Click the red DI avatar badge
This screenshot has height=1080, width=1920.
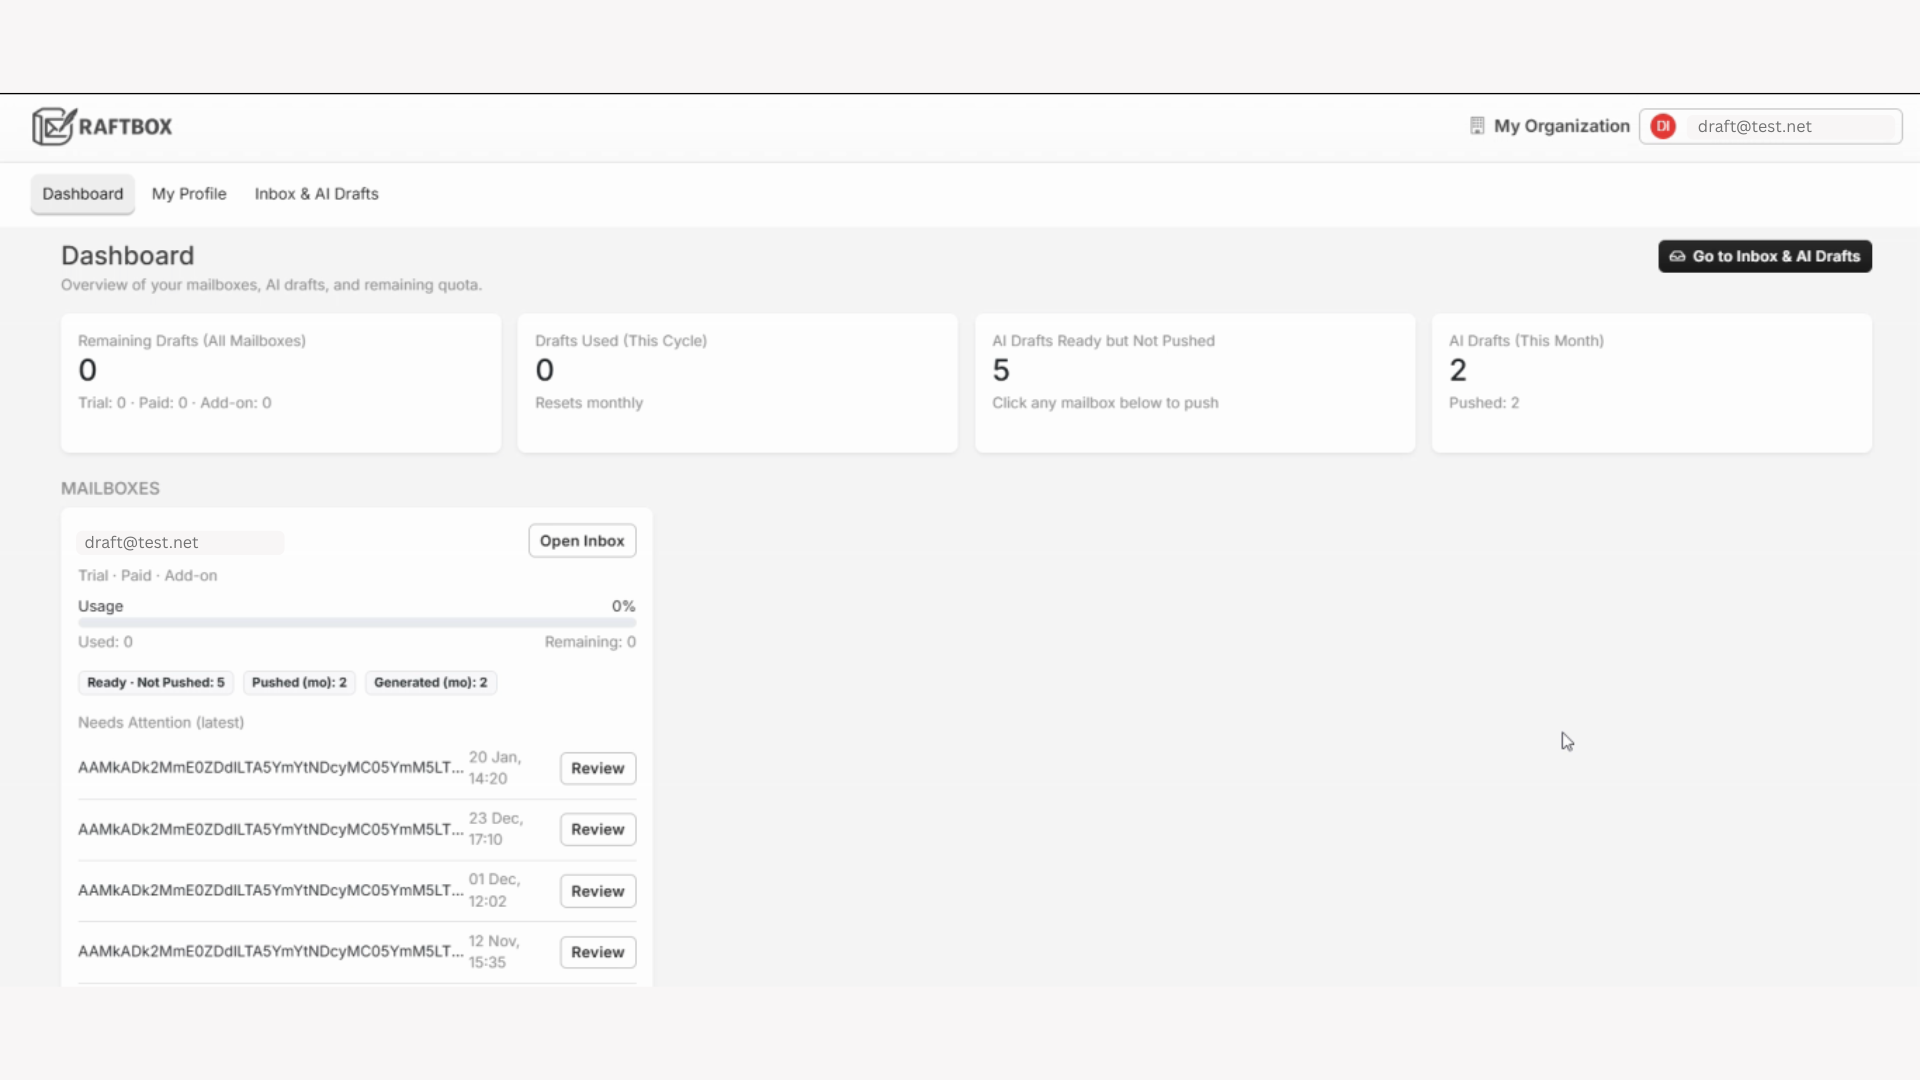click(1663, 126)
